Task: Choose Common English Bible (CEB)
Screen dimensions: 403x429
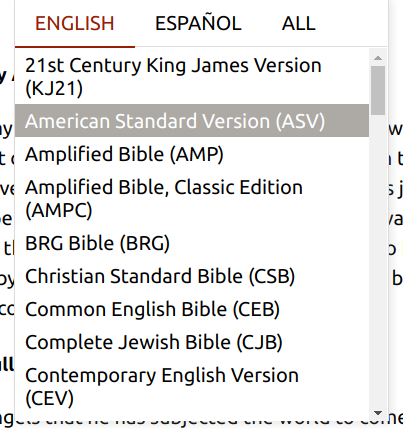Action: click(192, 309)
